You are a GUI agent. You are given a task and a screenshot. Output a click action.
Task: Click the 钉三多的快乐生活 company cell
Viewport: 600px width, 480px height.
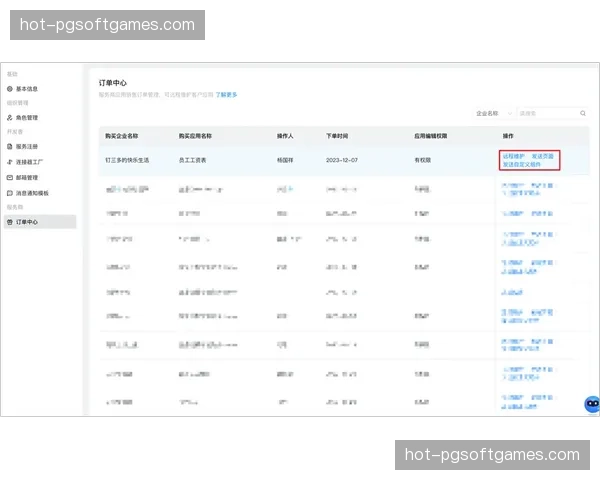[127, 160]
